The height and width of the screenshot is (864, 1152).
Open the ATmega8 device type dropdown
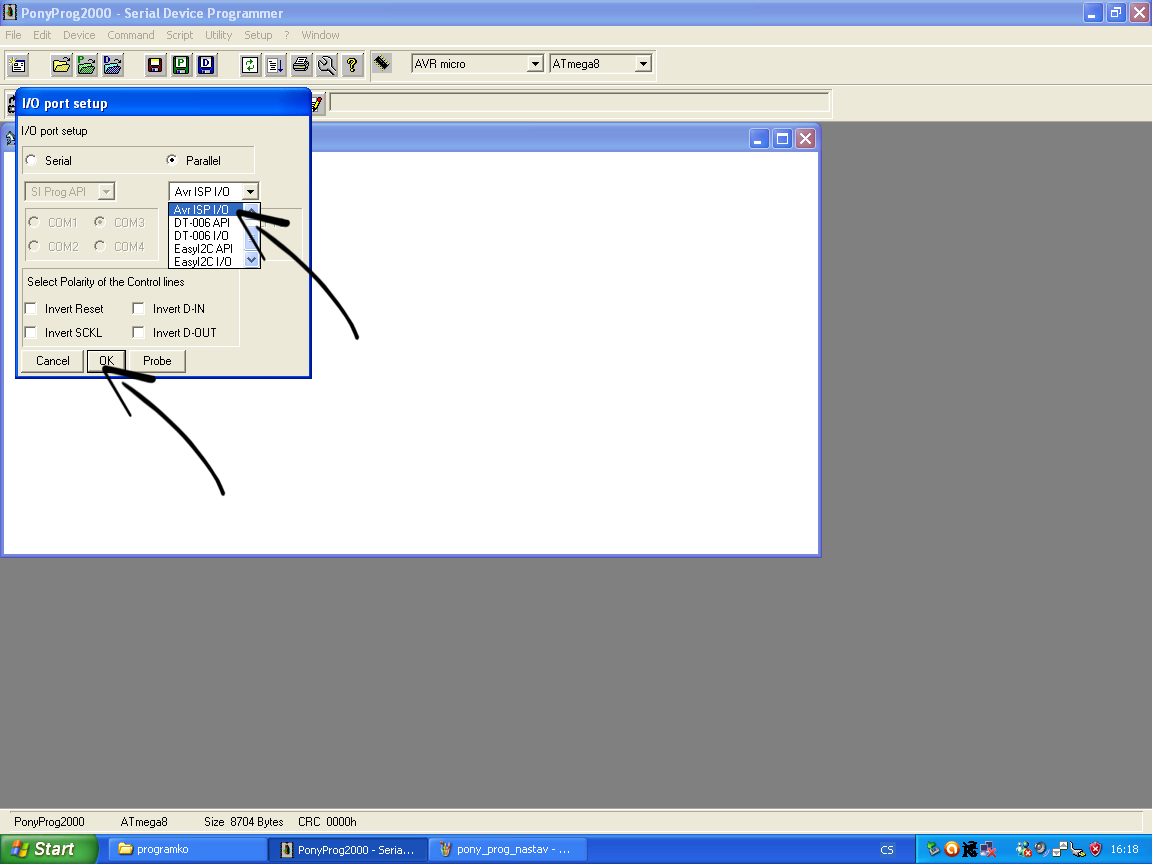tap(643, 64)
